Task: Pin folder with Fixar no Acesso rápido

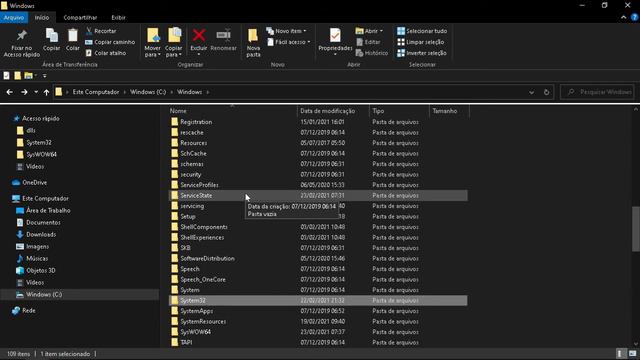Action: [x=22, y=43]
